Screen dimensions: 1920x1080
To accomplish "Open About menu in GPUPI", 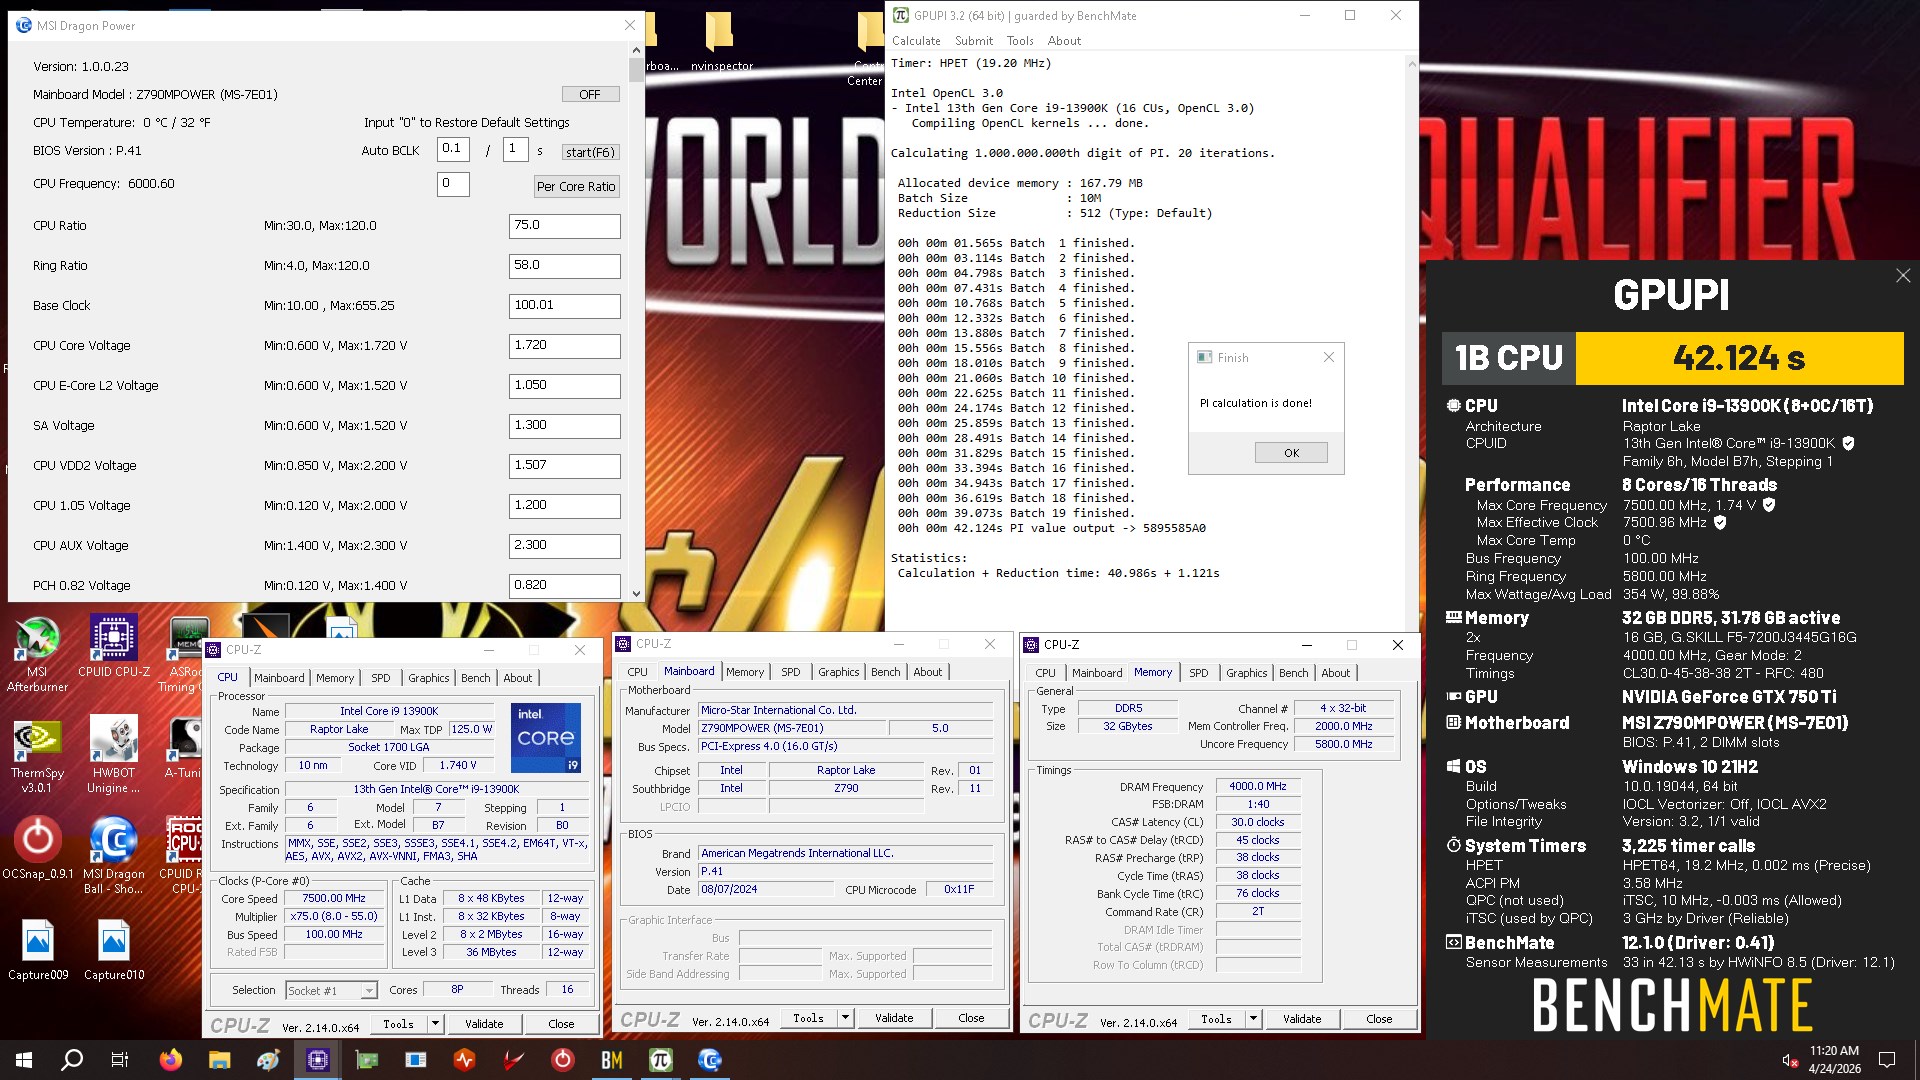I will point(1064,41).
